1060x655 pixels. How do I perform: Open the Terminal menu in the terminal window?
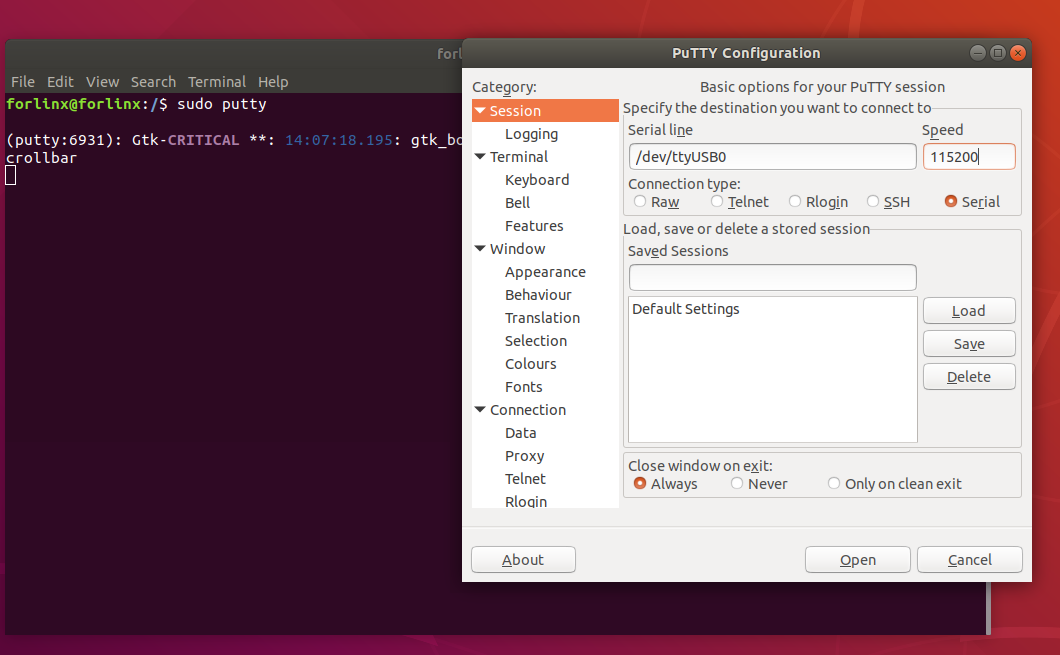pos(216,81)
